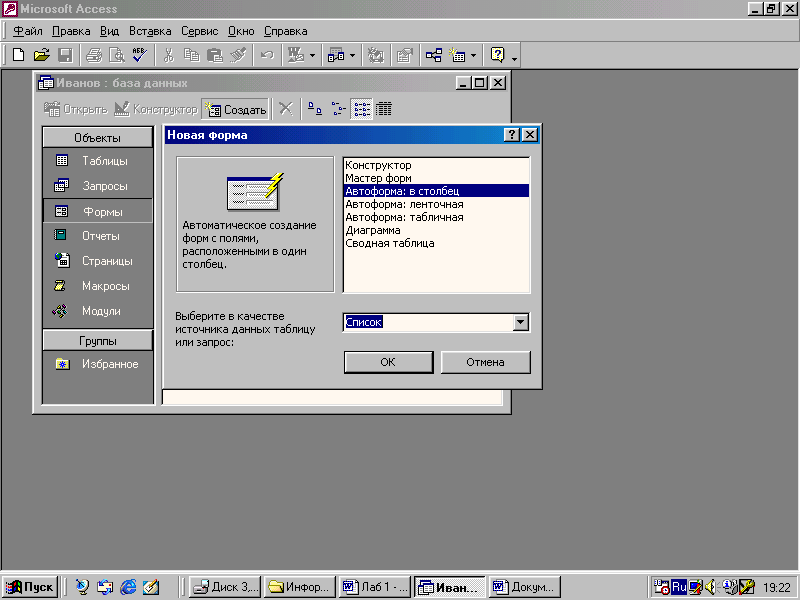Open Analyze dropdown arrow
Screen dimensions: 800x600
click(352, 55)
